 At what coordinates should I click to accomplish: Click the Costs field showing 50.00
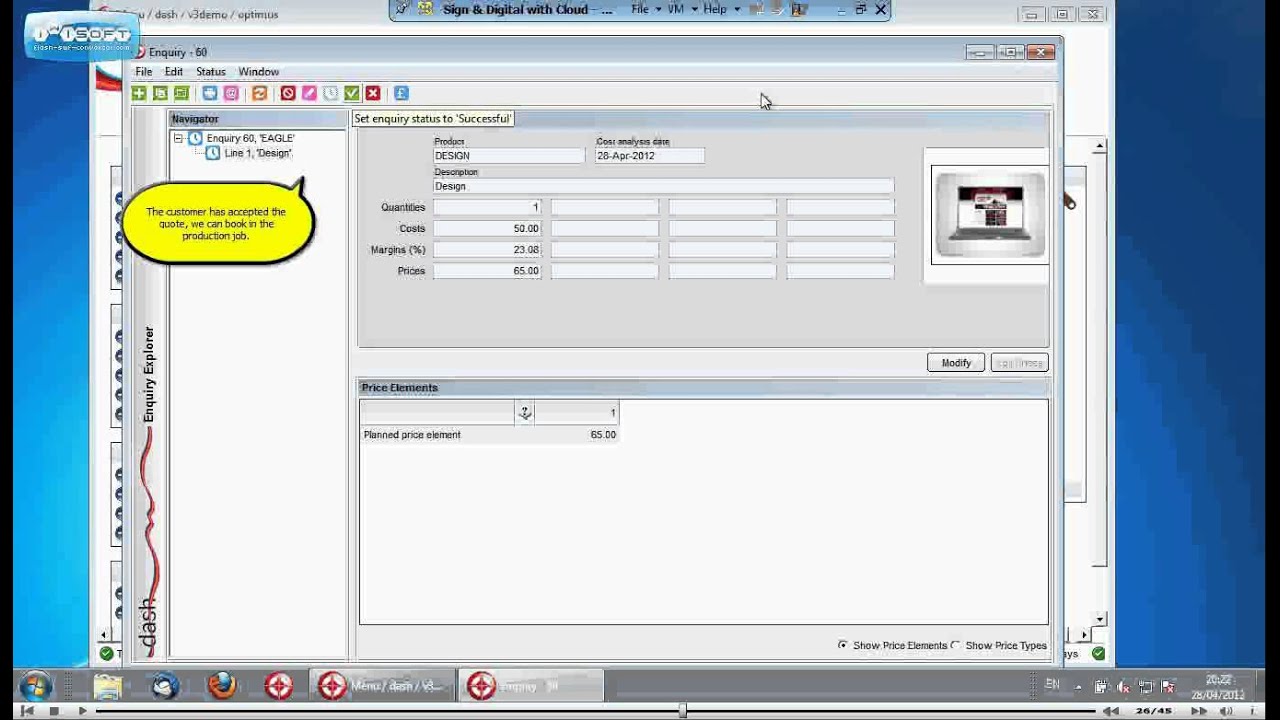point(487,228)
